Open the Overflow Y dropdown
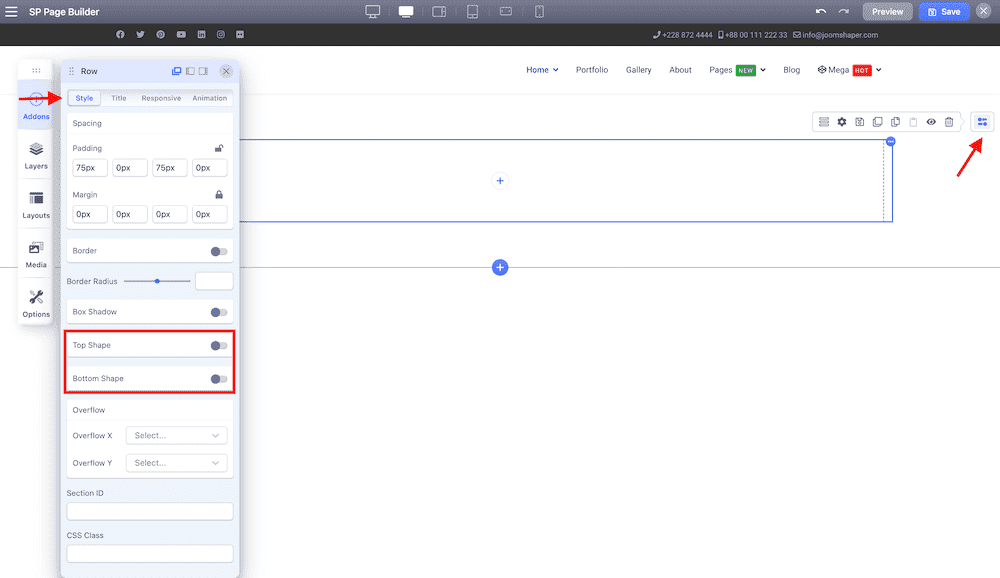The width and height of the screenshot is (1000, 578). 177,463
